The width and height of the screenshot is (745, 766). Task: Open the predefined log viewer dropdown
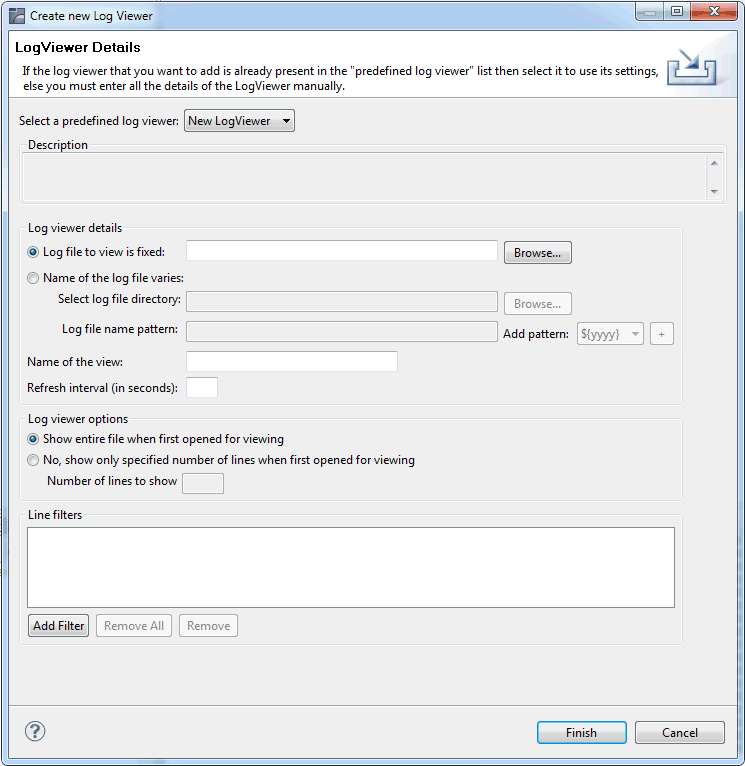point(239,121)
